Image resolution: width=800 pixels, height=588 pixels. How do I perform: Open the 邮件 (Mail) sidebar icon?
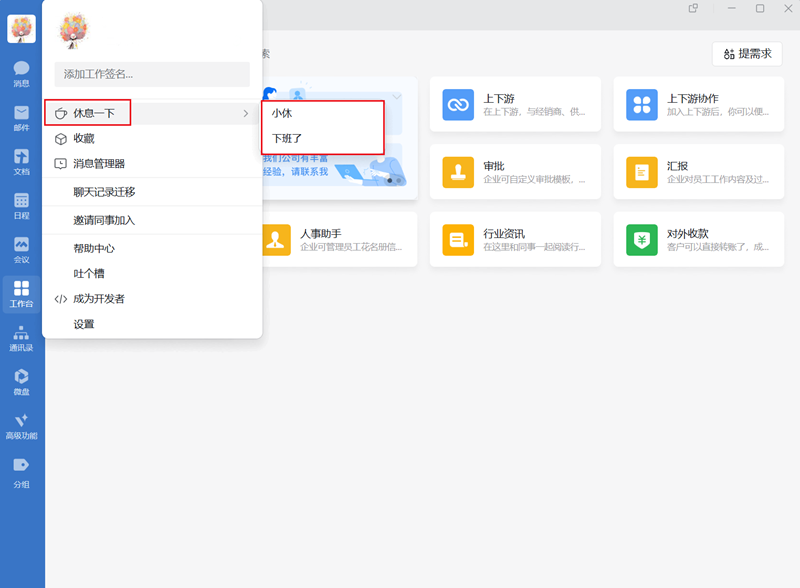[21, 118]
